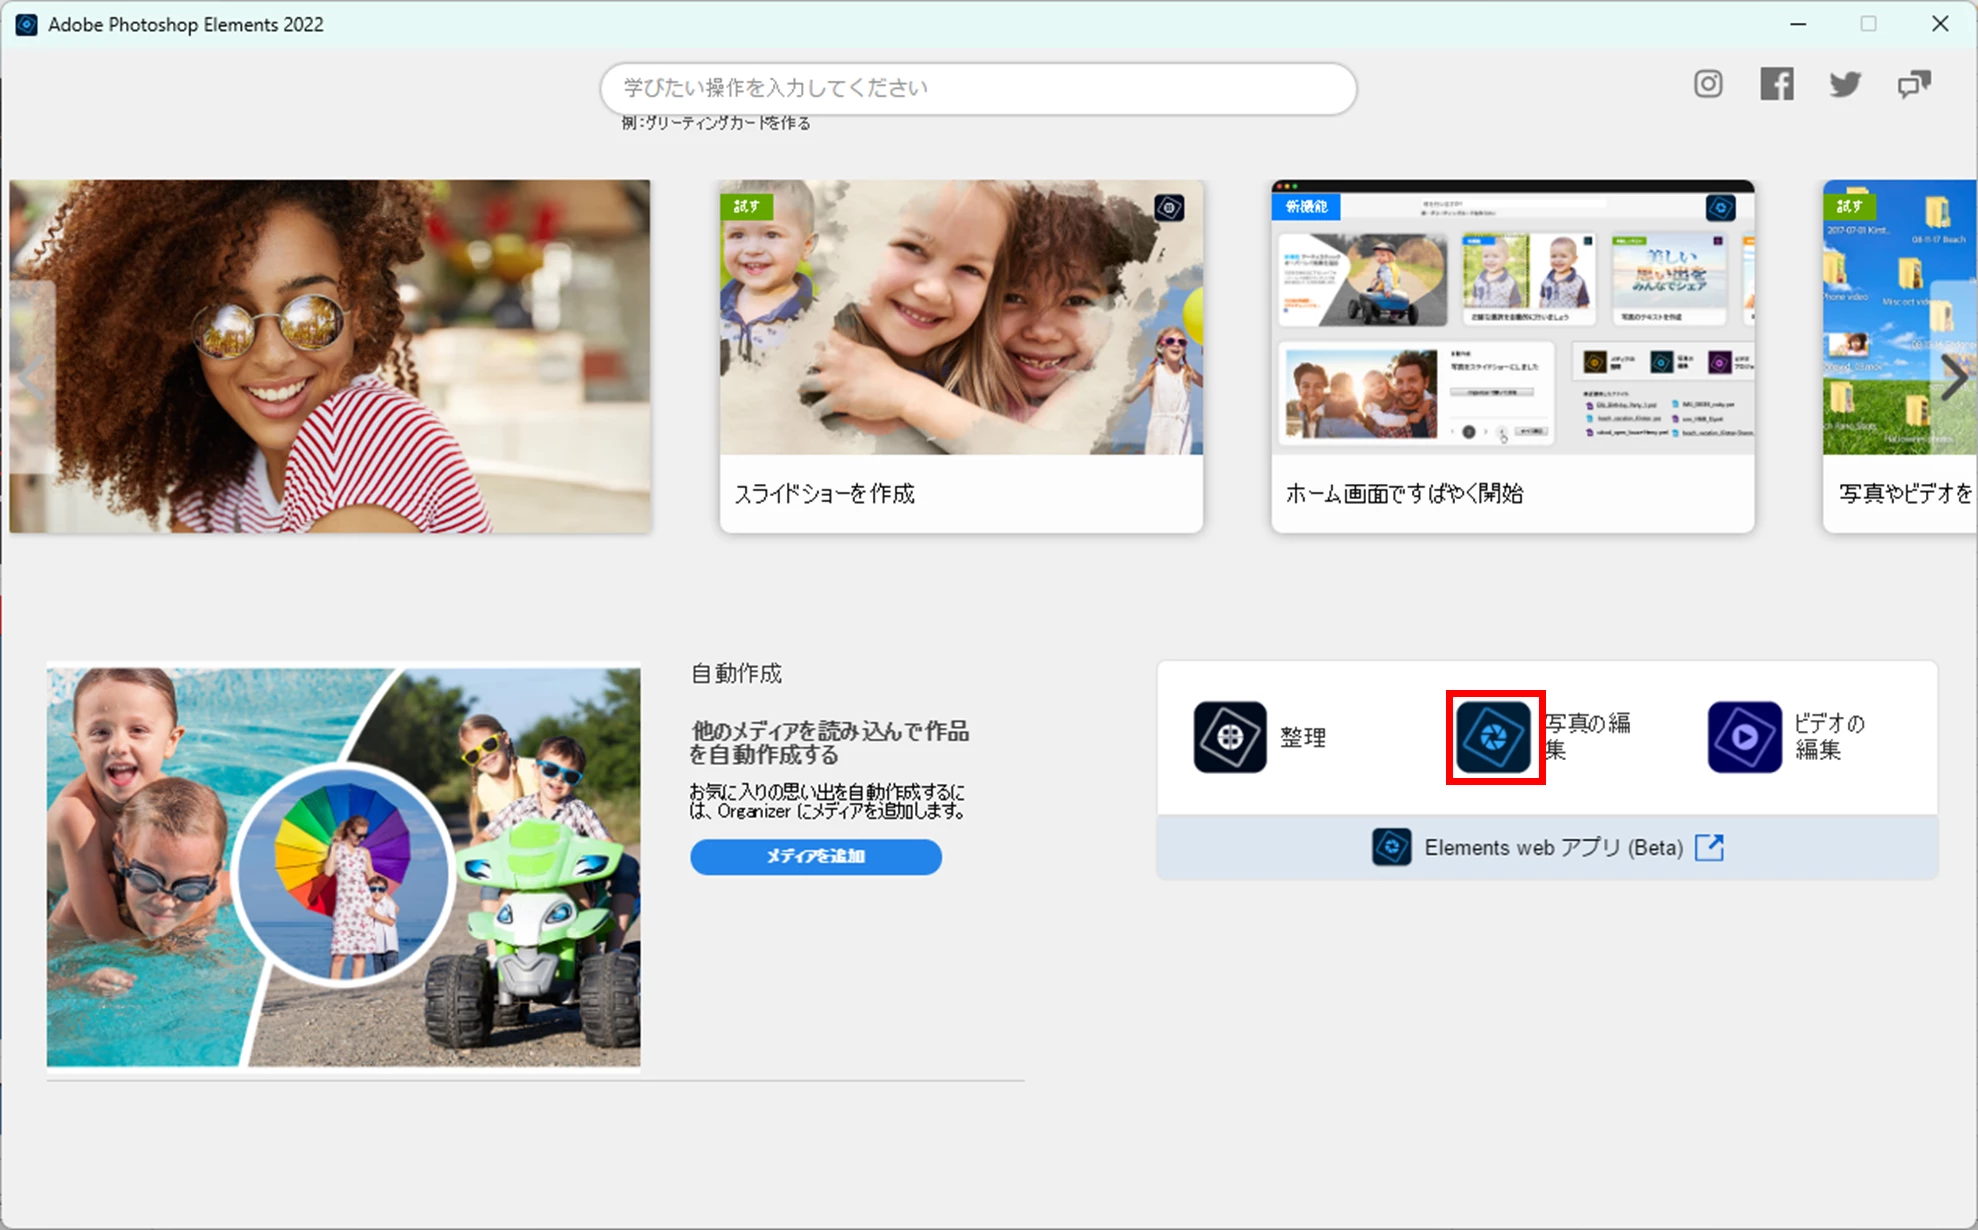Click the 試す badge on slideshow card
The height and width of the screenshot is (1230, 1978).
(746, 206)
